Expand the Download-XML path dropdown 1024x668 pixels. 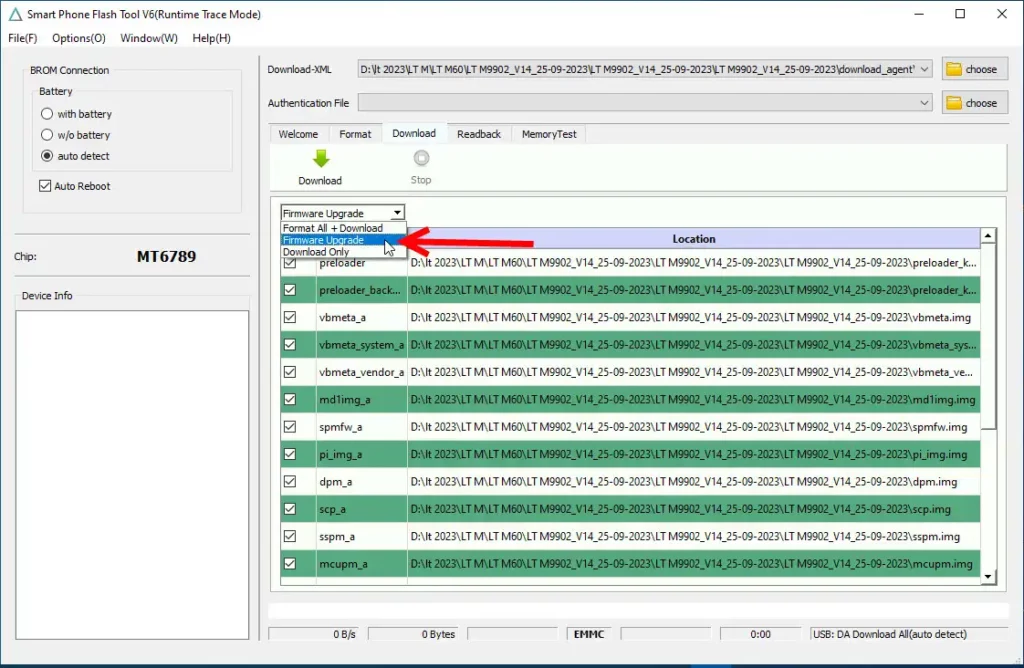(x=924, y=69)
